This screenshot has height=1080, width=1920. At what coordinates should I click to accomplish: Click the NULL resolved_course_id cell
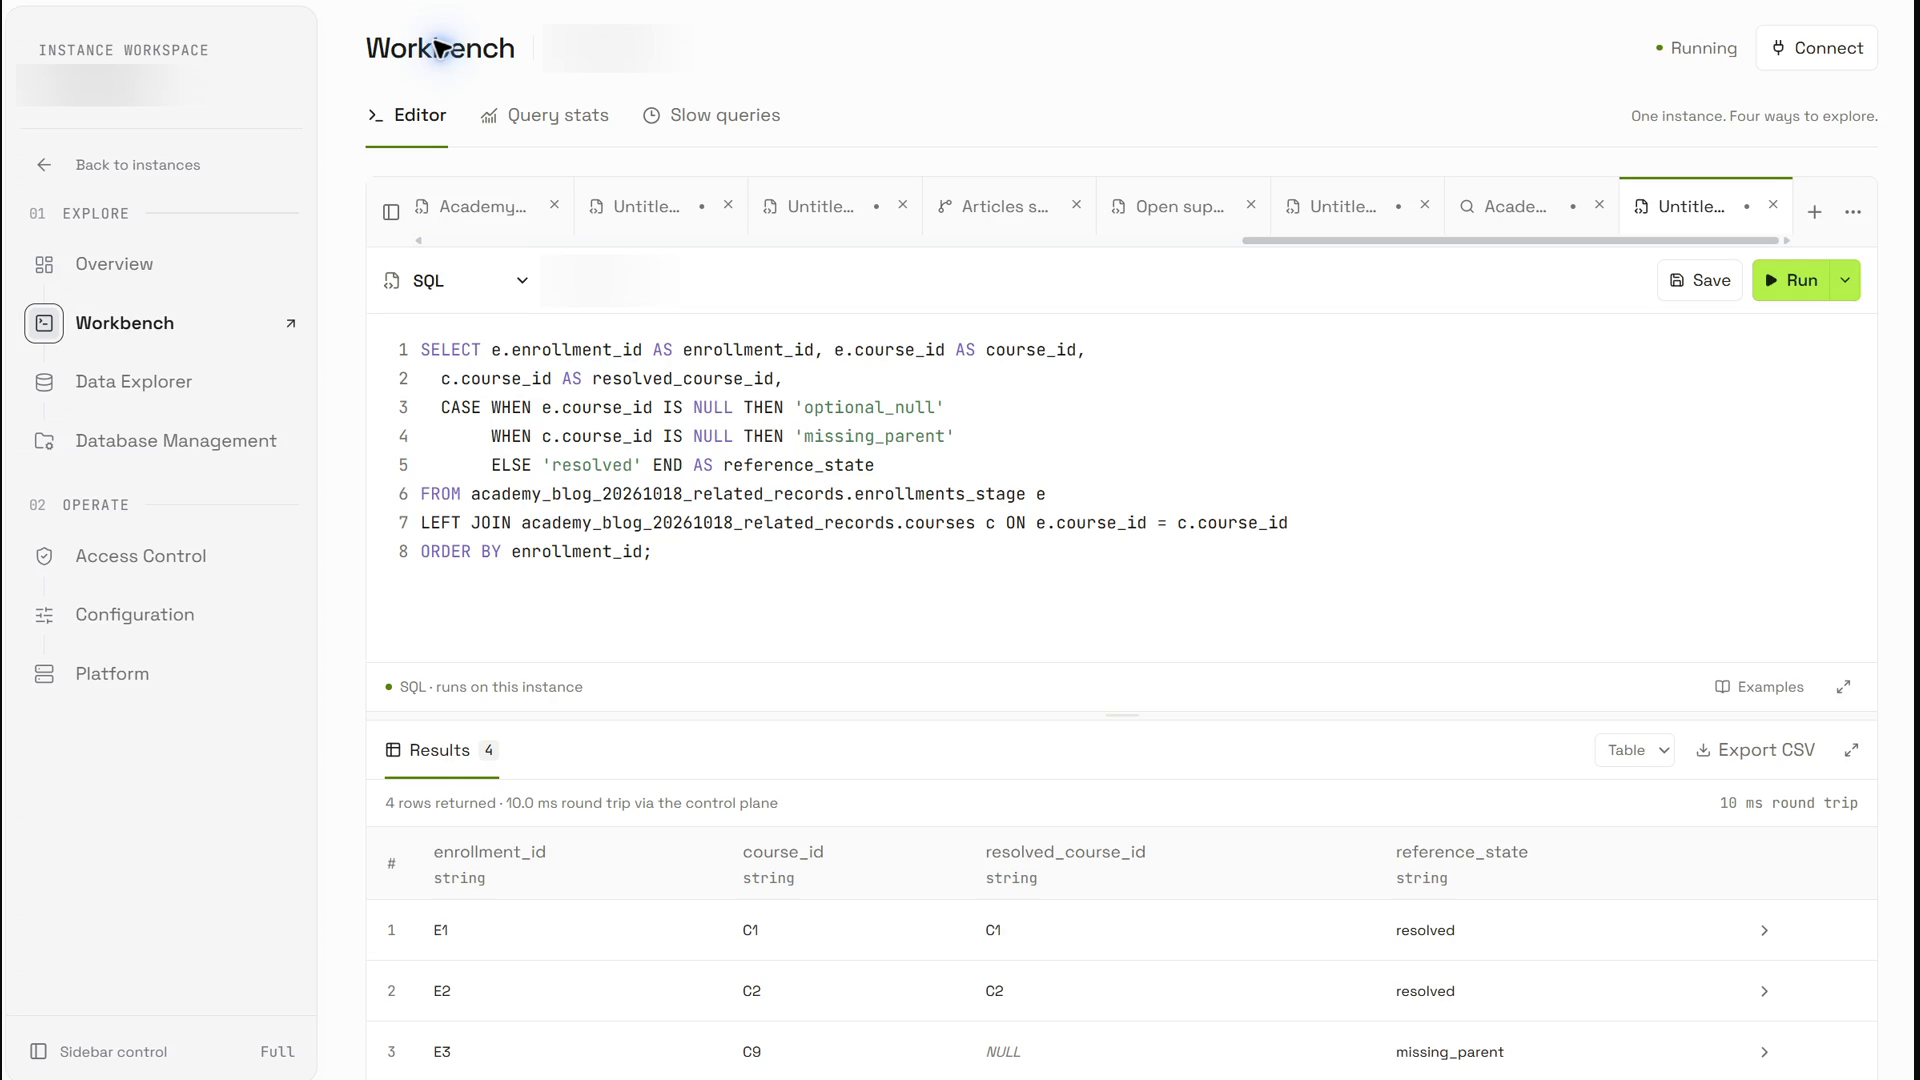pos(1003,1053)
